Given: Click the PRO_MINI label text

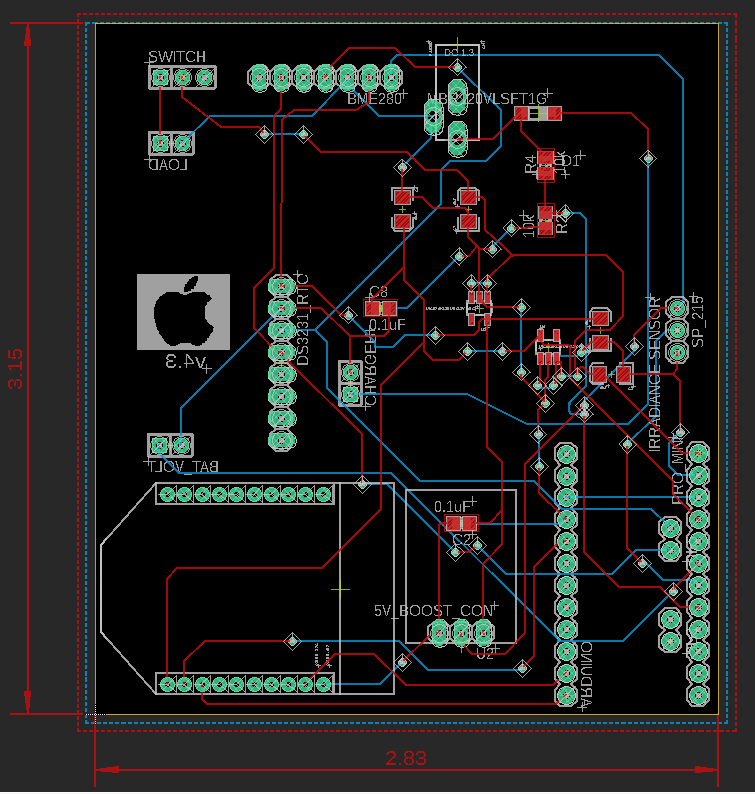Looking at the screenshot, I should click(x=678, y=469).
